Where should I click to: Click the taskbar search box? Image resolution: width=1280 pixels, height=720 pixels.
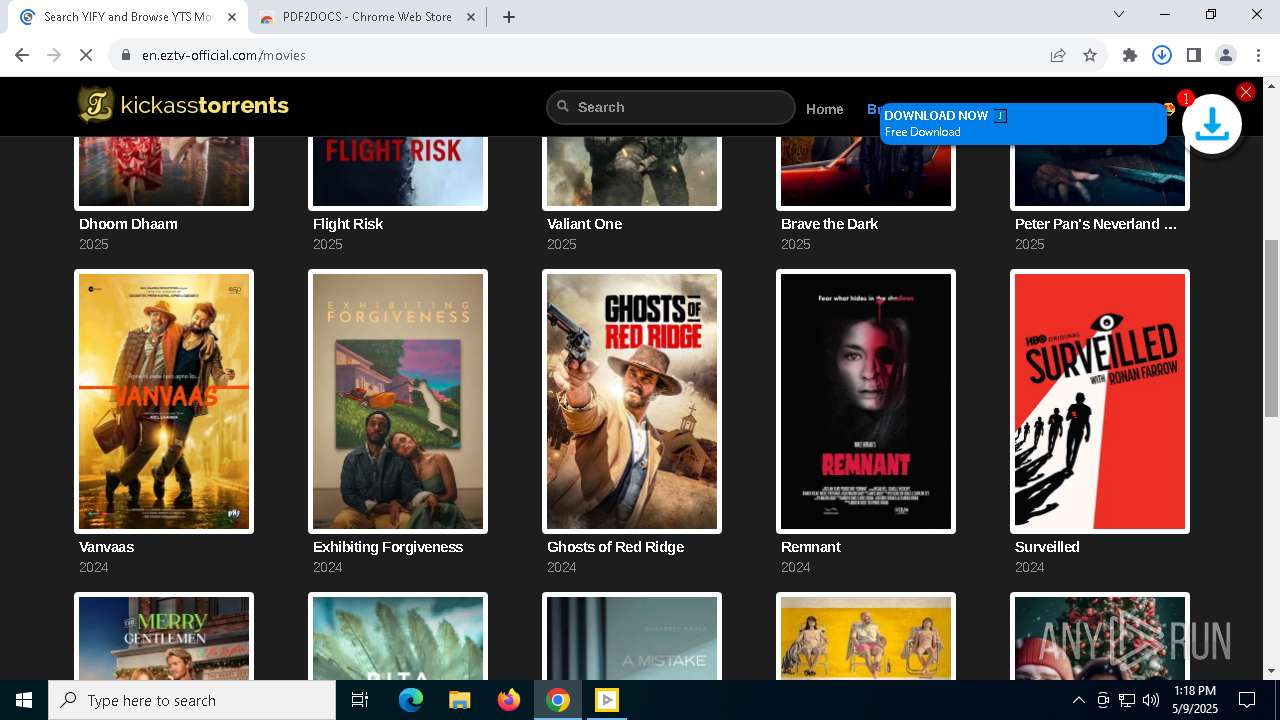coord(192,700)
